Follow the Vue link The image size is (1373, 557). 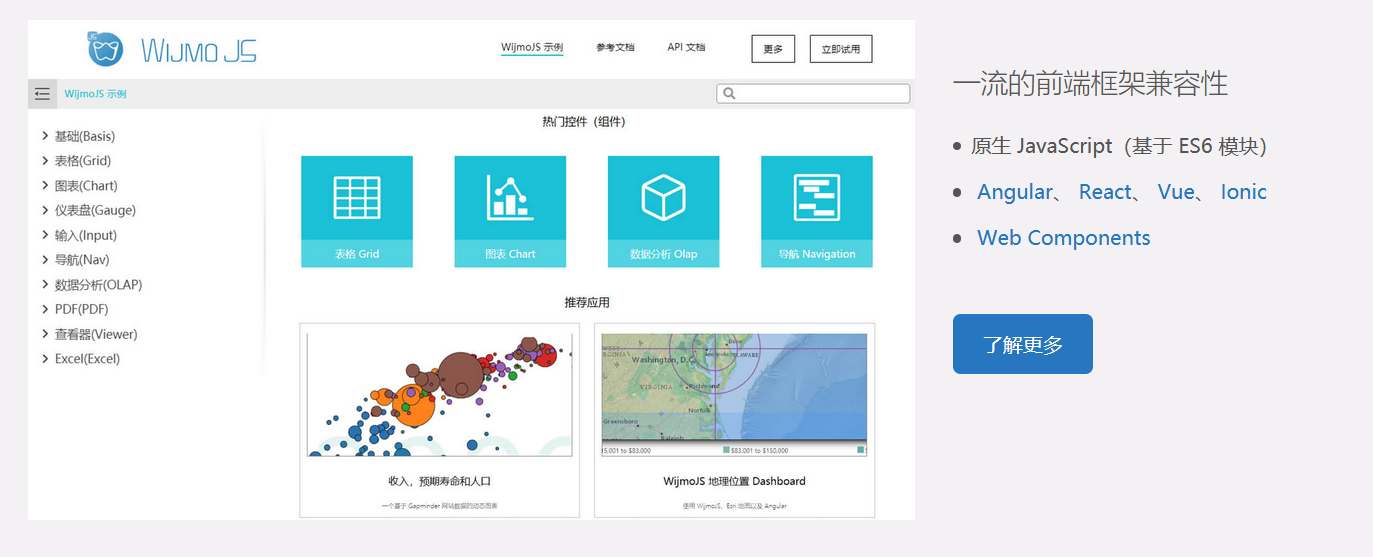coord(1176,192)
